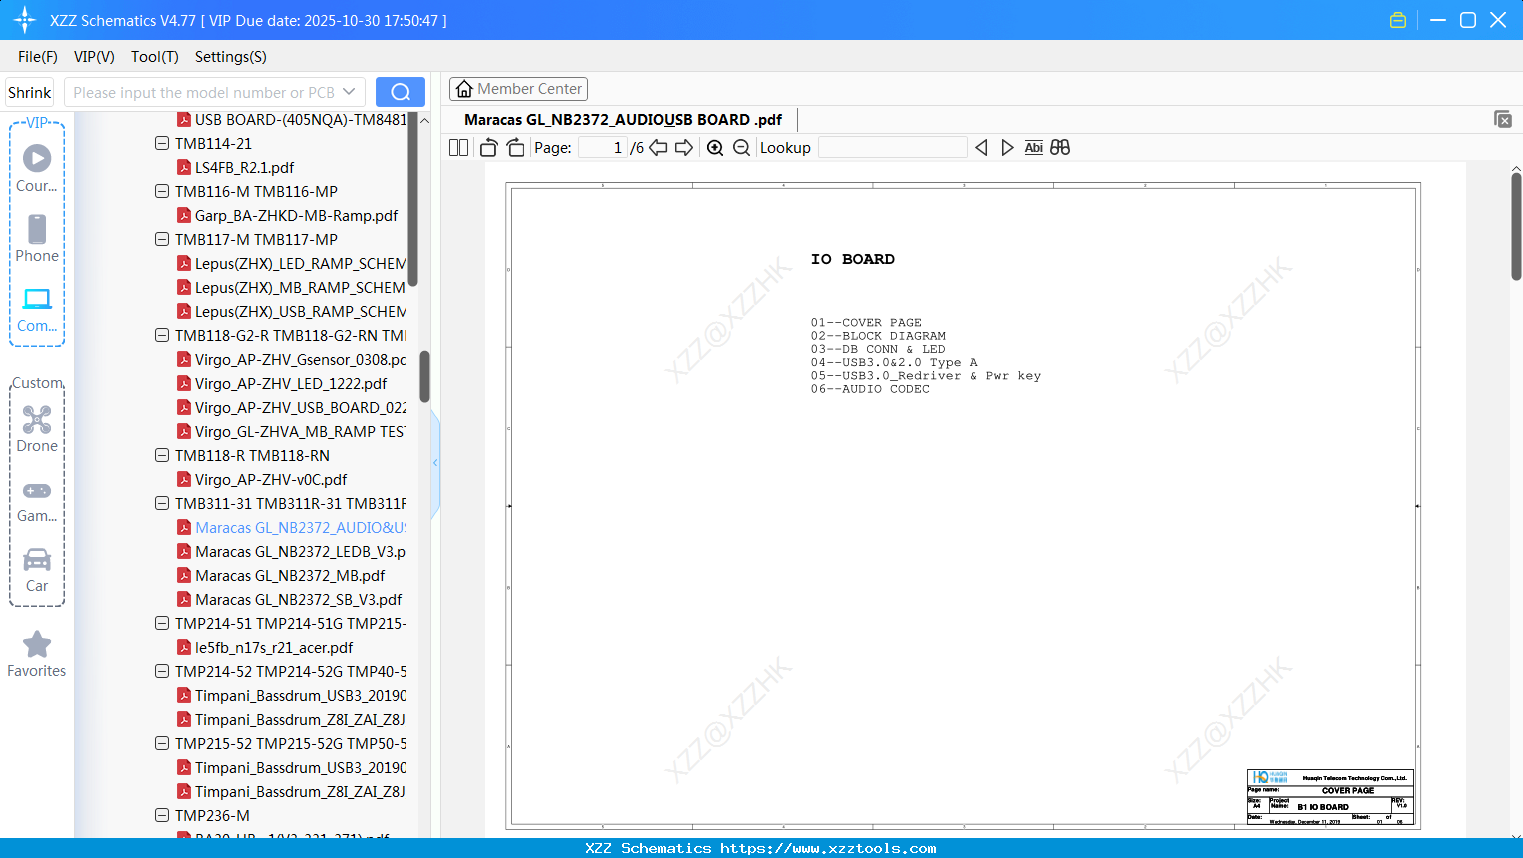
Task: Zoom out of the schematic
Action: click(741, 147)
